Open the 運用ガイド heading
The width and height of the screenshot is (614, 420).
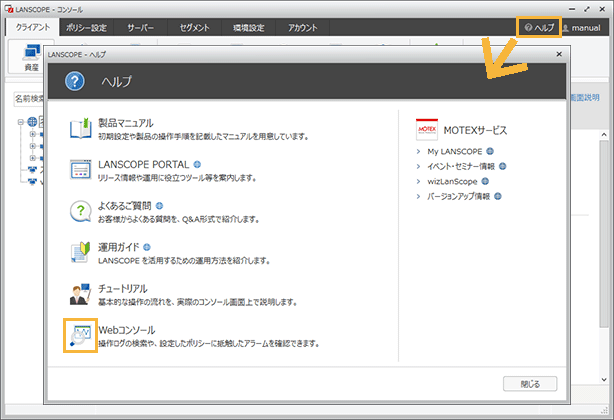[119, 247]
